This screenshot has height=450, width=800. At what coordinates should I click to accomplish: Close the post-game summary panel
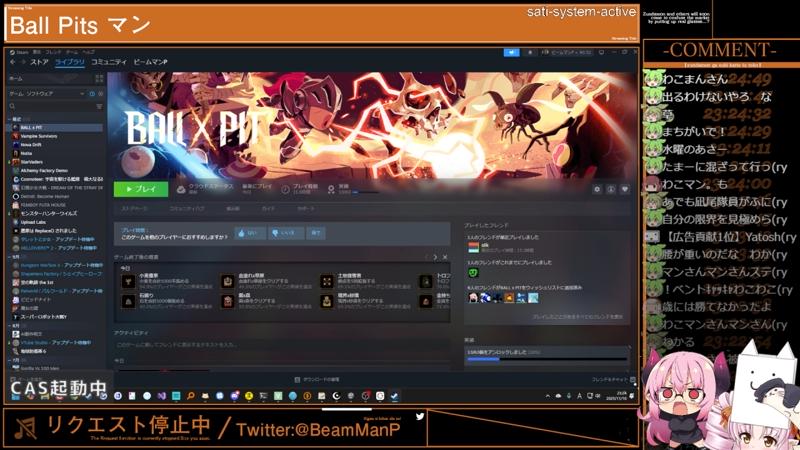(x=445, y=257)
